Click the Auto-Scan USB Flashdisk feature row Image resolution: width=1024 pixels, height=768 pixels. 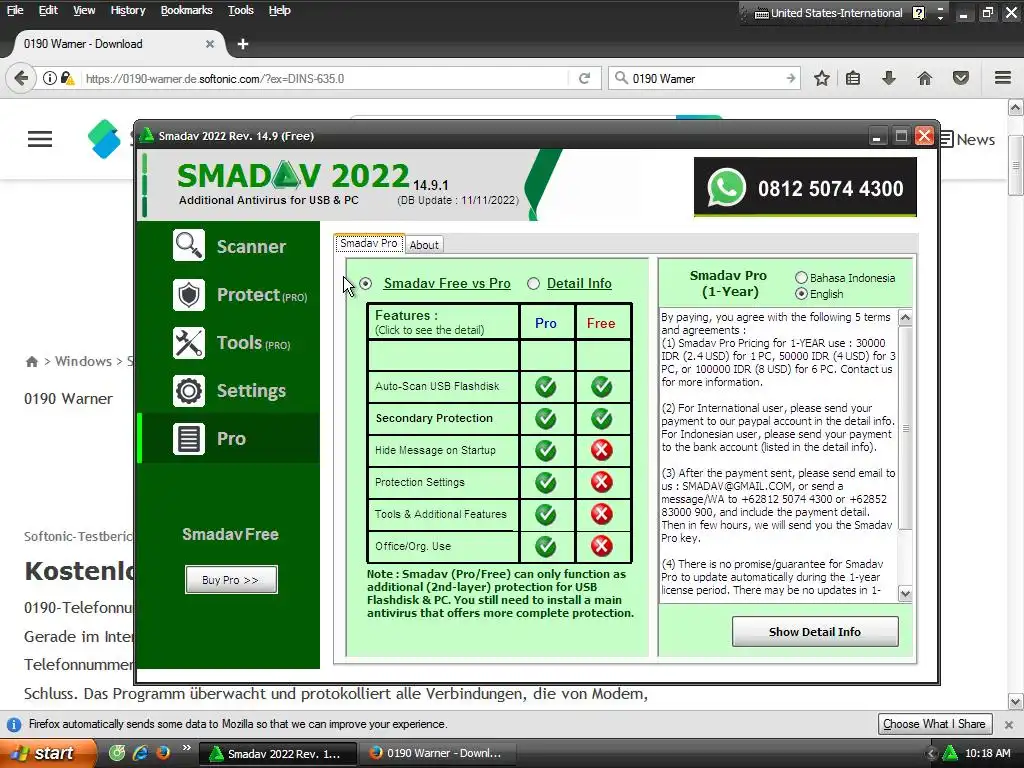(443, 387)
